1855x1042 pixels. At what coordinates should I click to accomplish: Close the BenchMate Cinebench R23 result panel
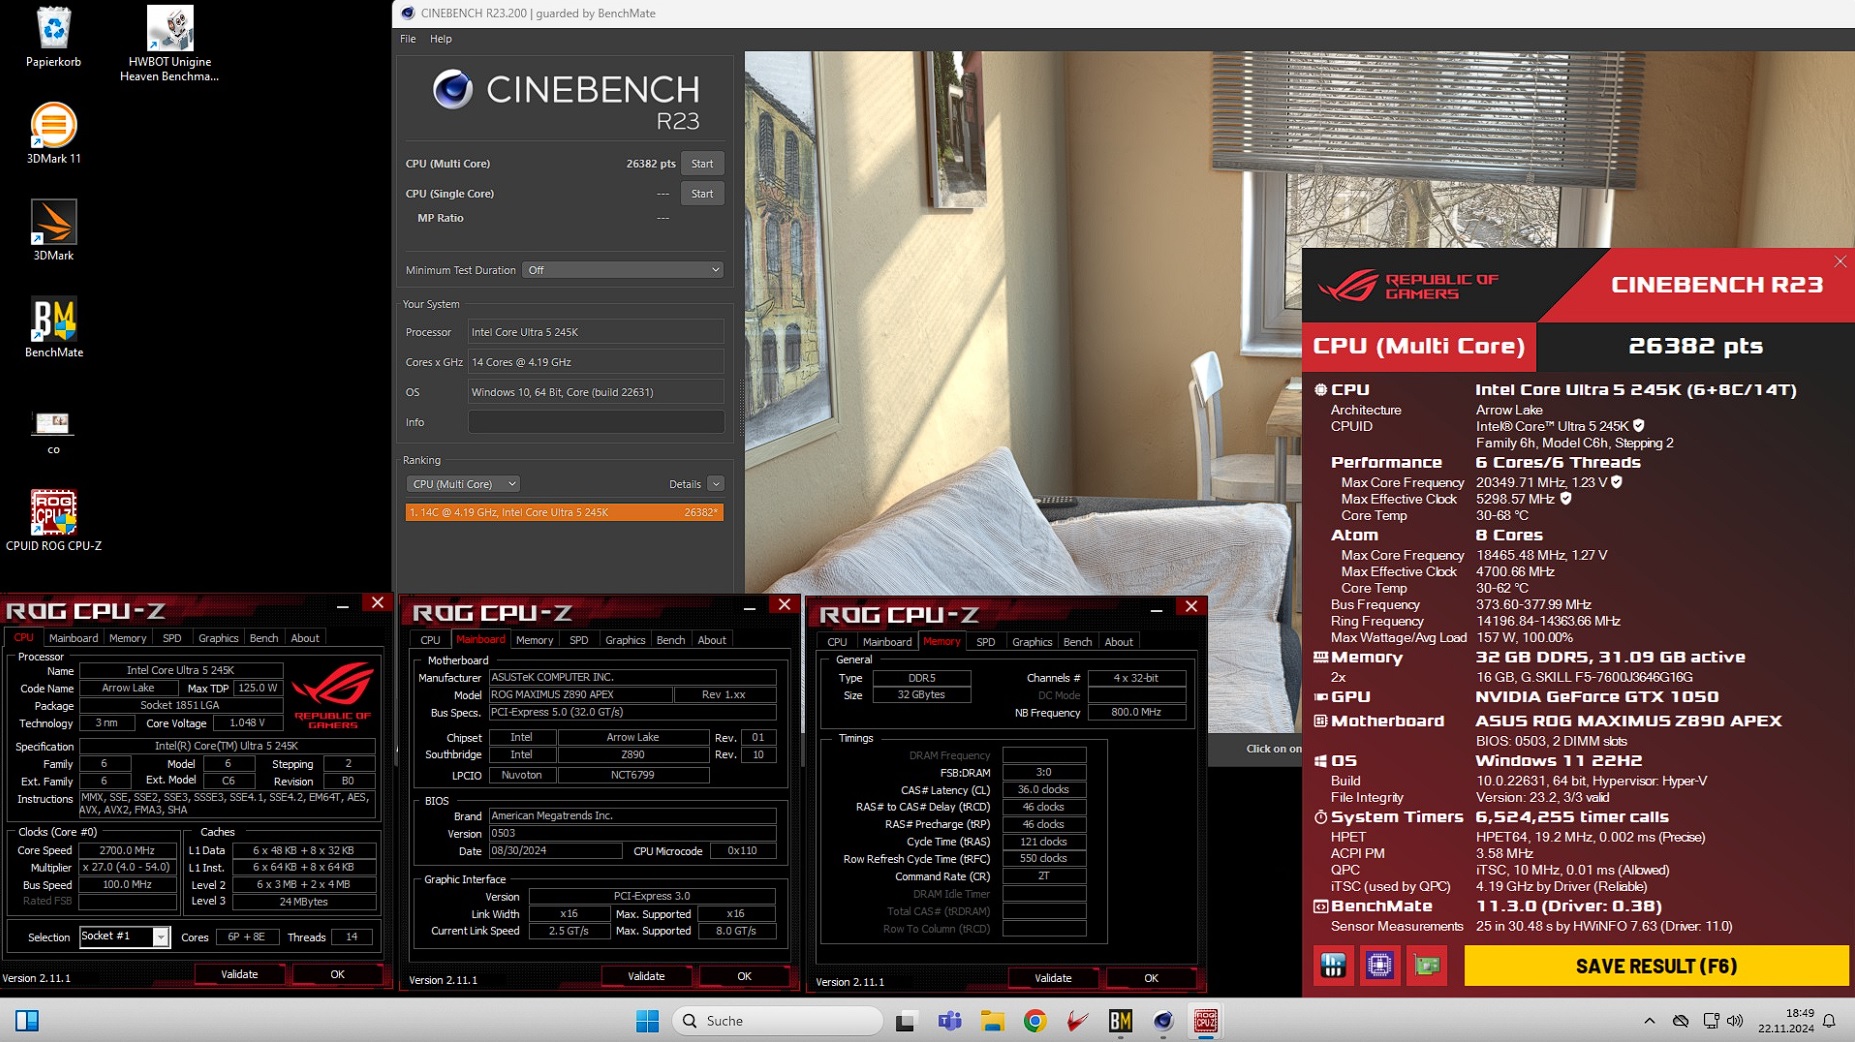coord(1841,262)
